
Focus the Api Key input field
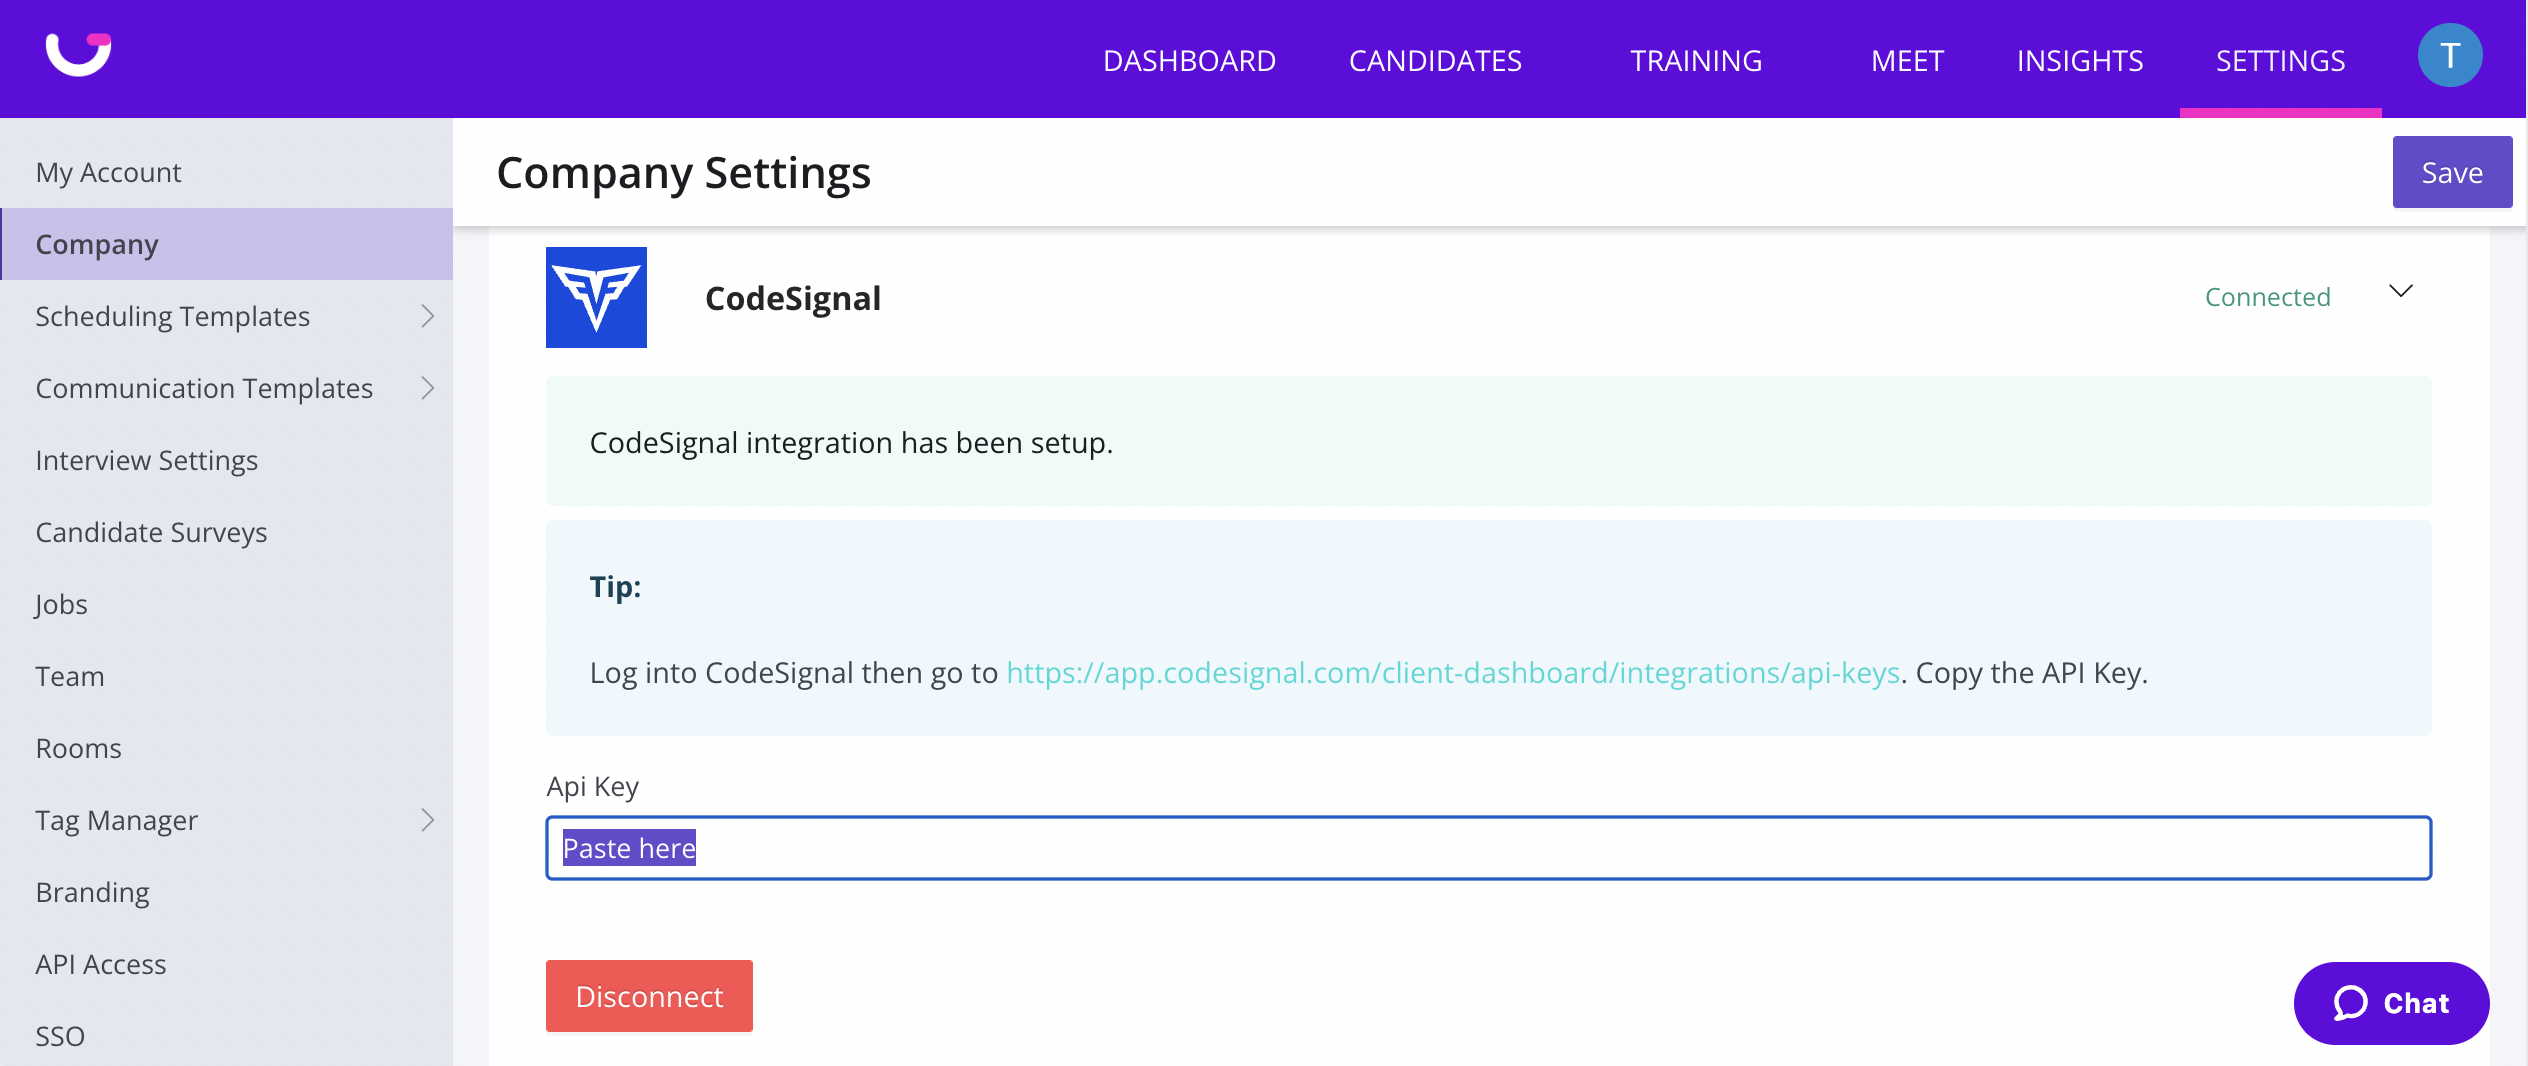1488,848
